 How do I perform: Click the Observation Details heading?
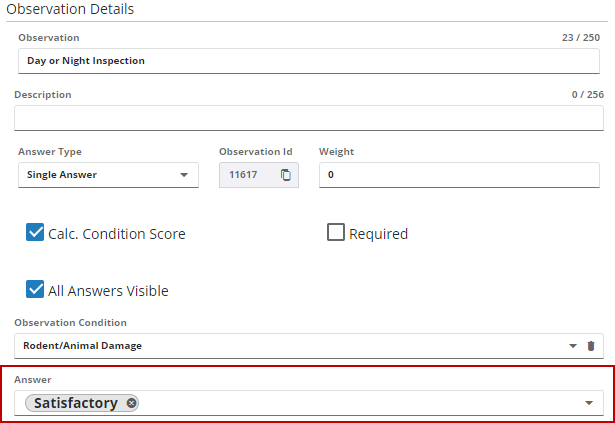[70, 9]
